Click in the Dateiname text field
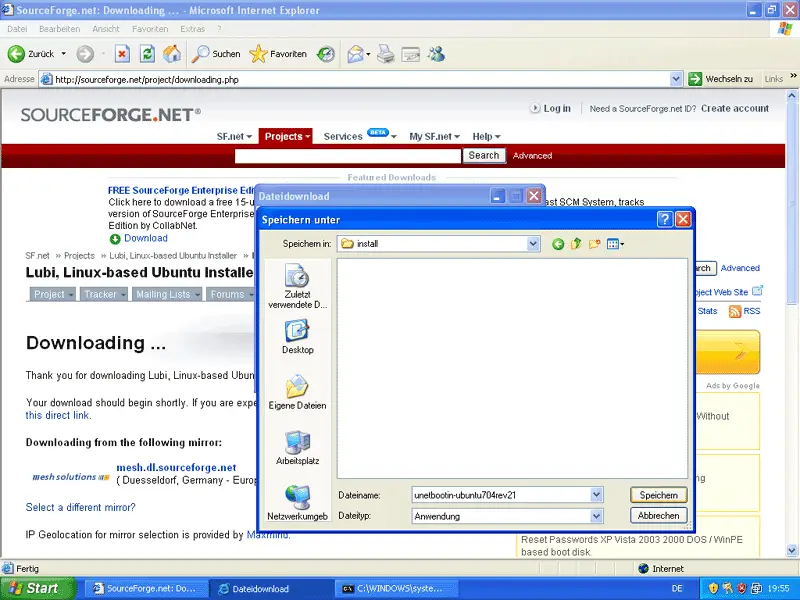Viewport: 800px width, 600px height. [501, 495]
